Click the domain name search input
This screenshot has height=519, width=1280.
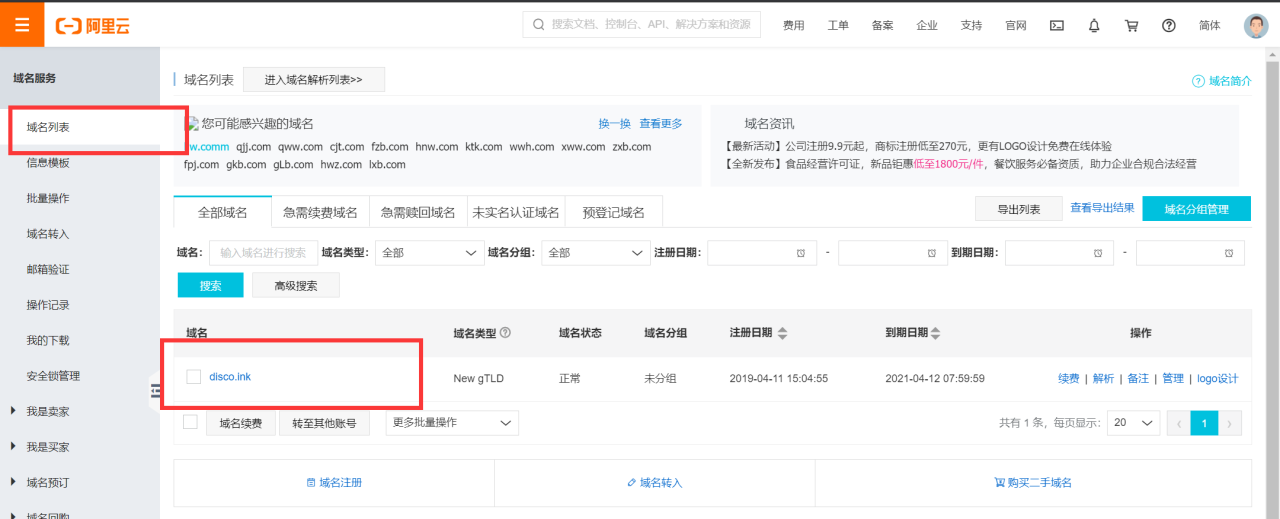(264, 253)
